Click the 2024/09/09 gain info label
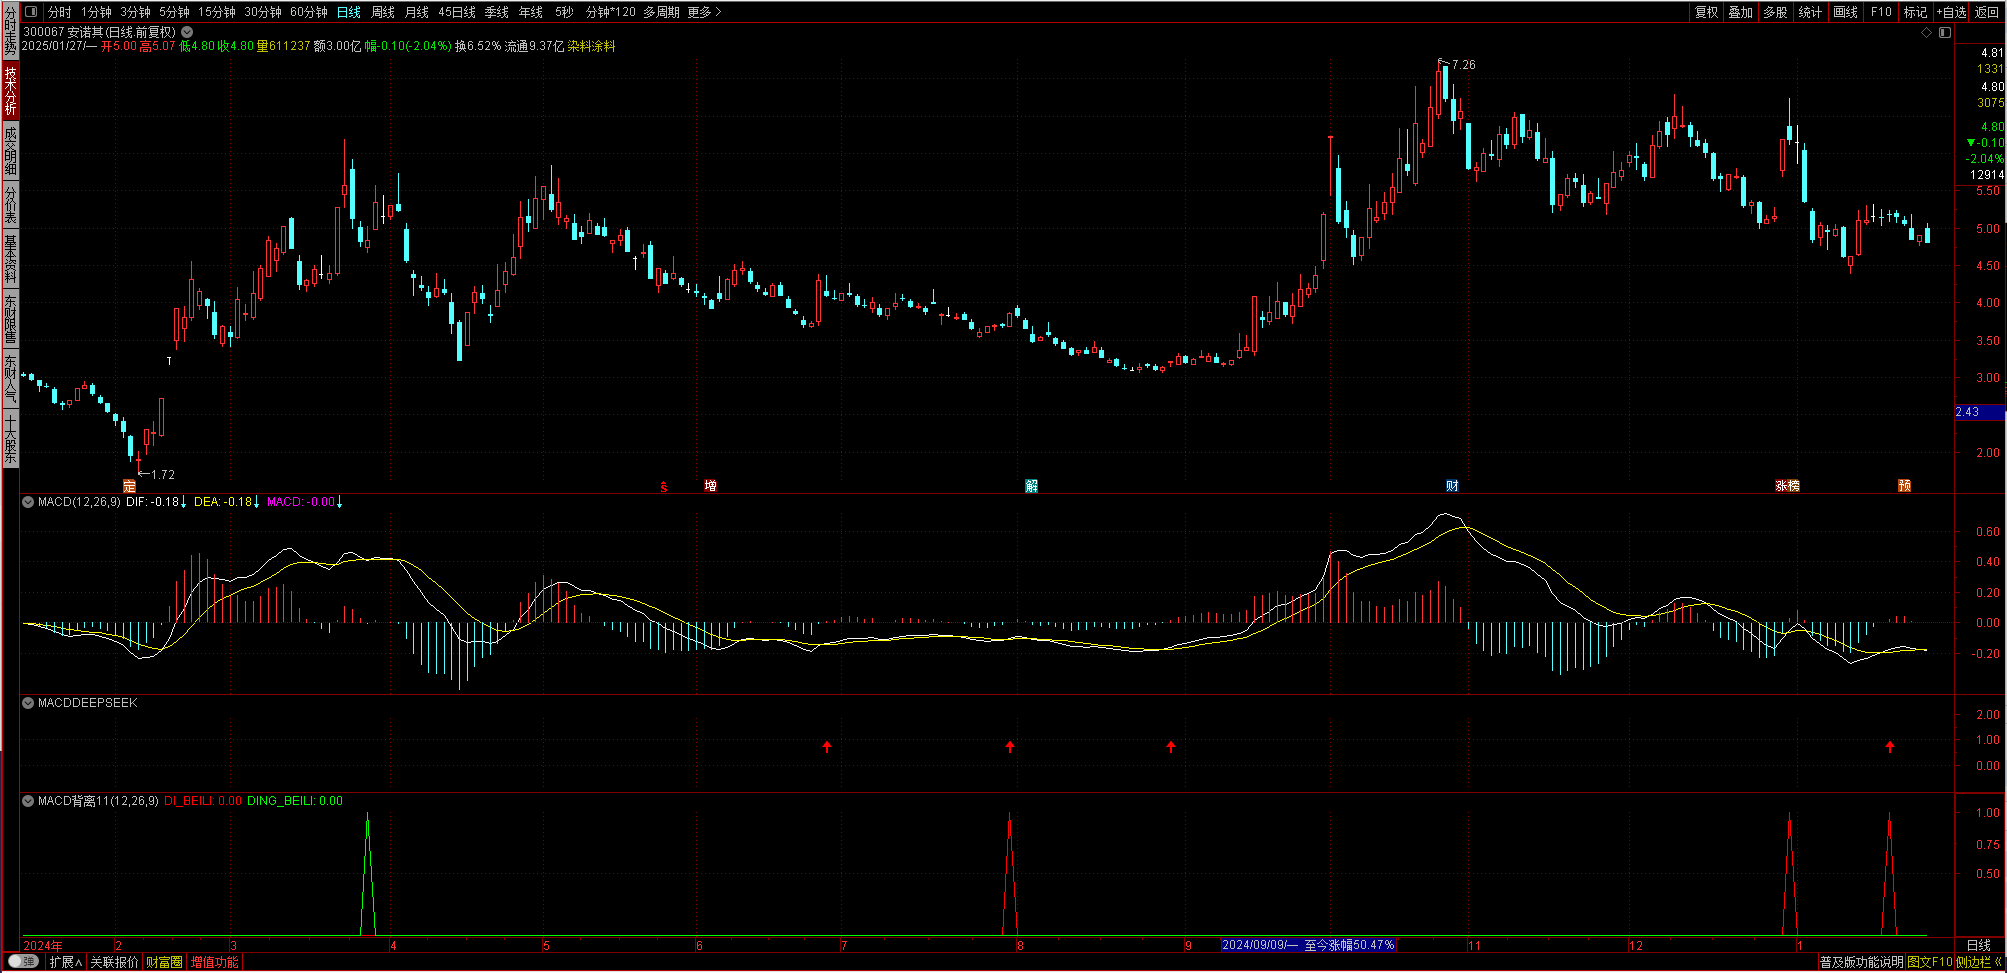The height and width of the screenshot is (973, 2007). coord(1308,945)
